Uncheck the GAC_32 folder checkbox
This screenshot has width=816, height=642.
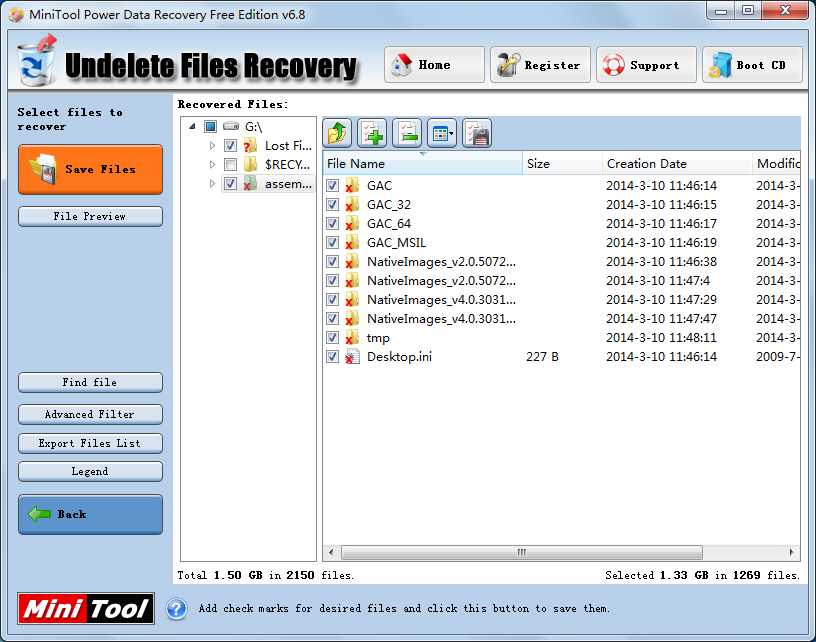[333, 205]
